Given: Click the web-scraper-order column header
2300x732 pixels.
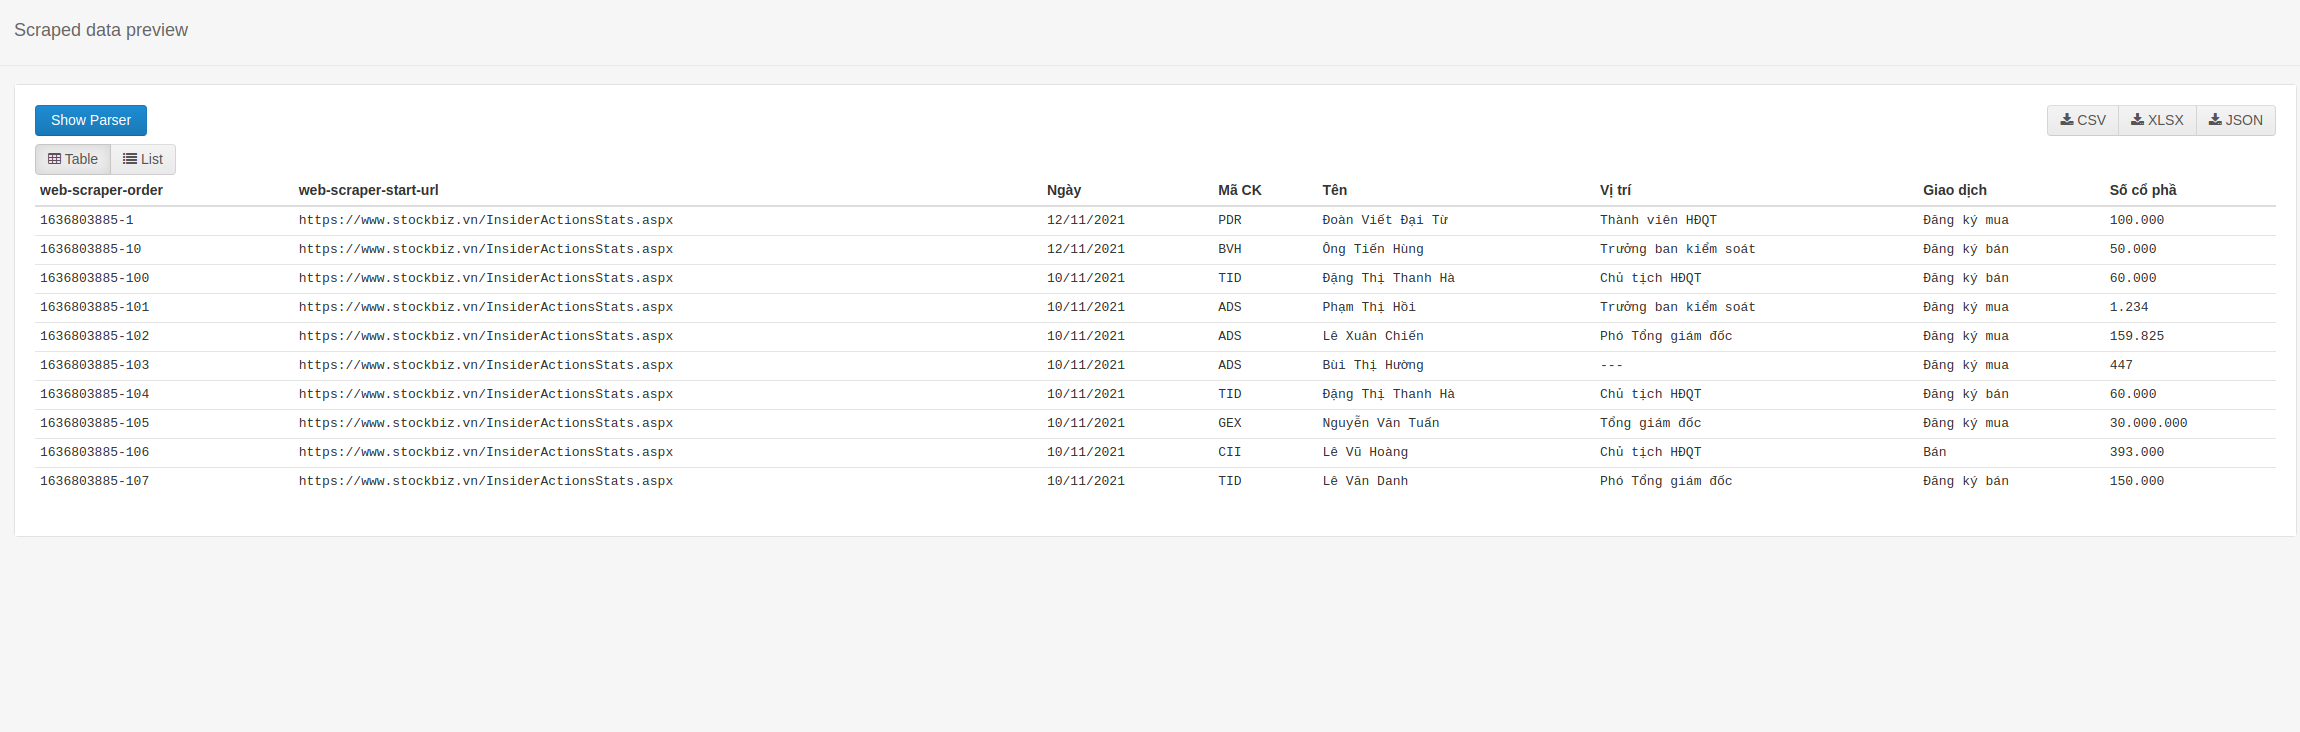Looking at the screenshot, I should click(101, 190).
